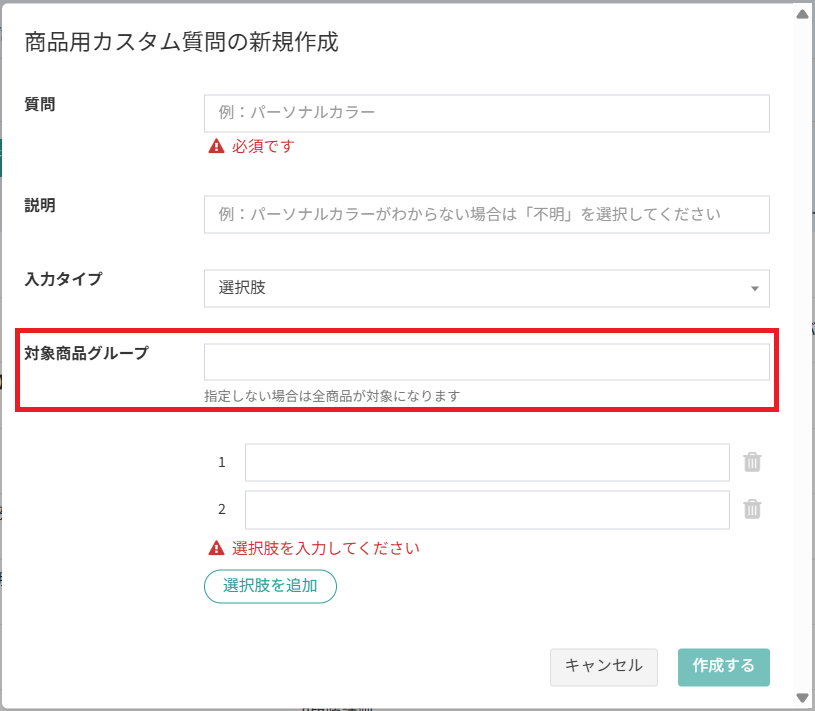Select the input box for choice 2
This screenshot has width=815, height=711.
[486, 510]
